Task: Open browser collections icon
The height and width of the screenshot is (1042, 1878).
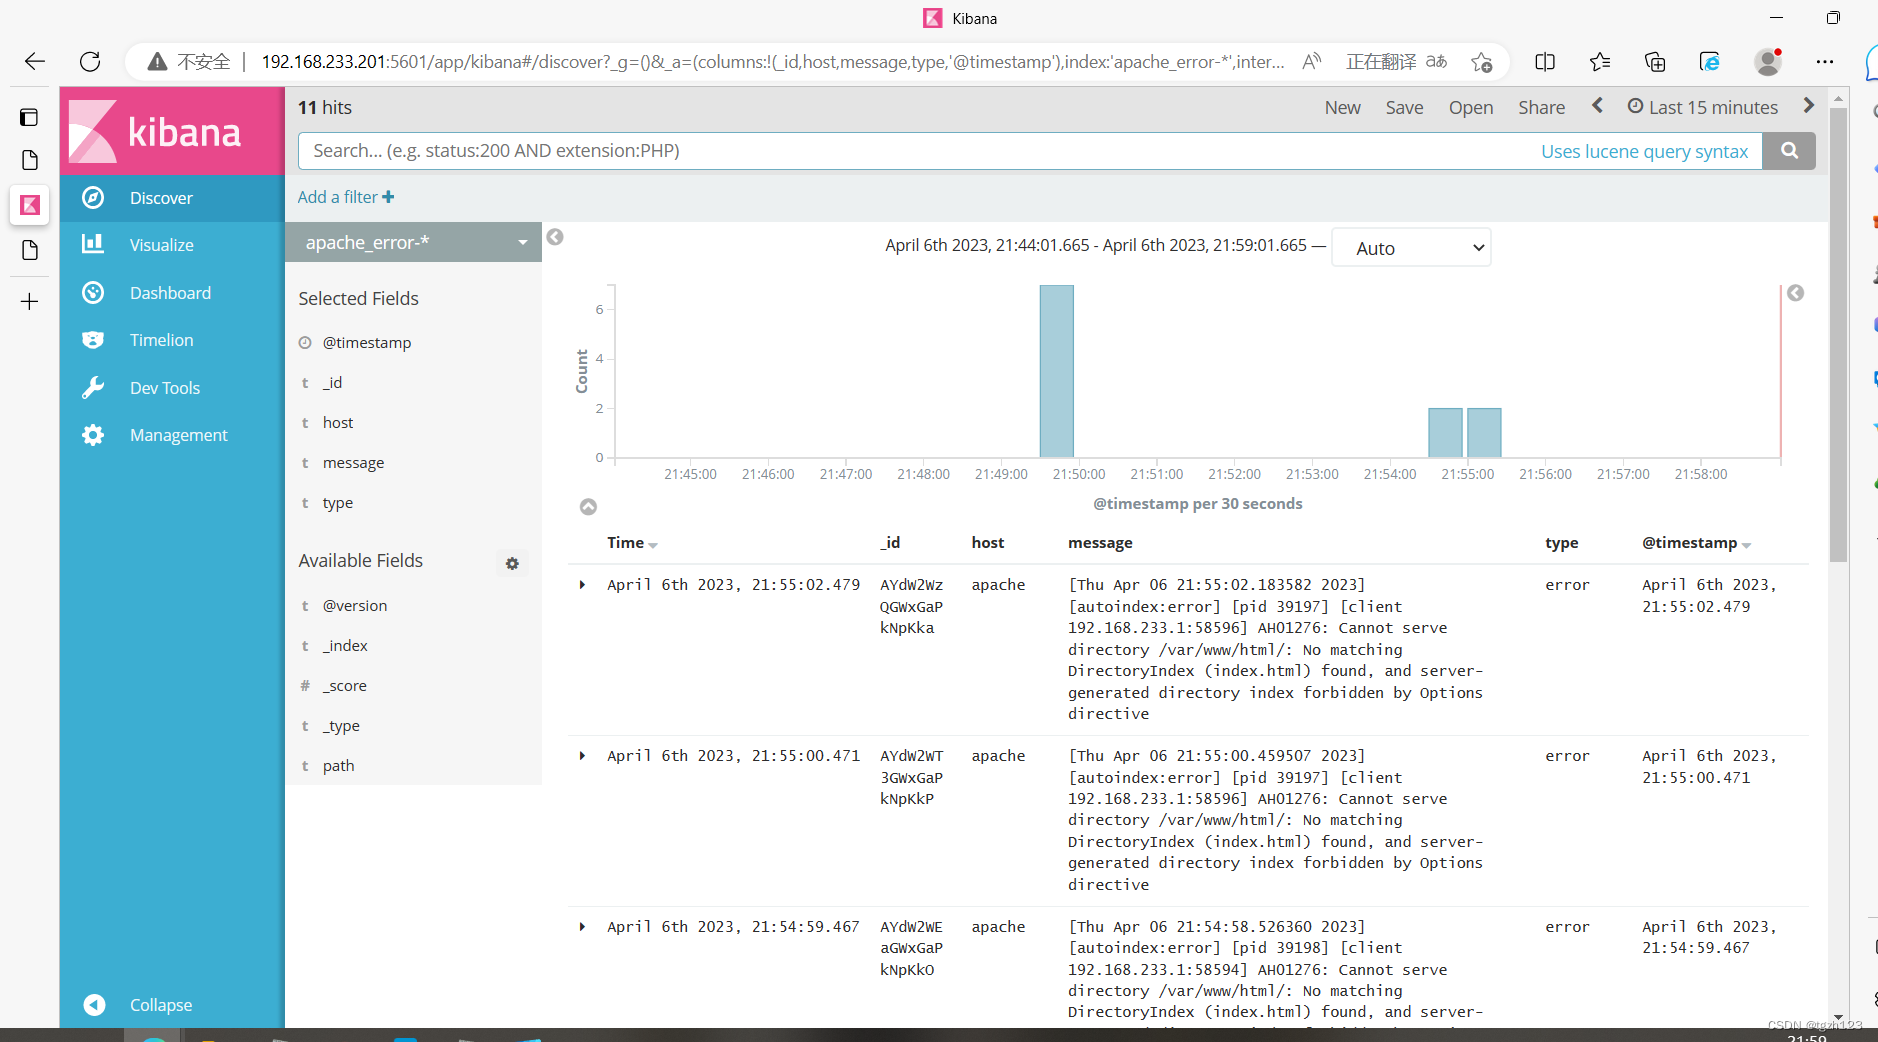Action: (1655, 62)
